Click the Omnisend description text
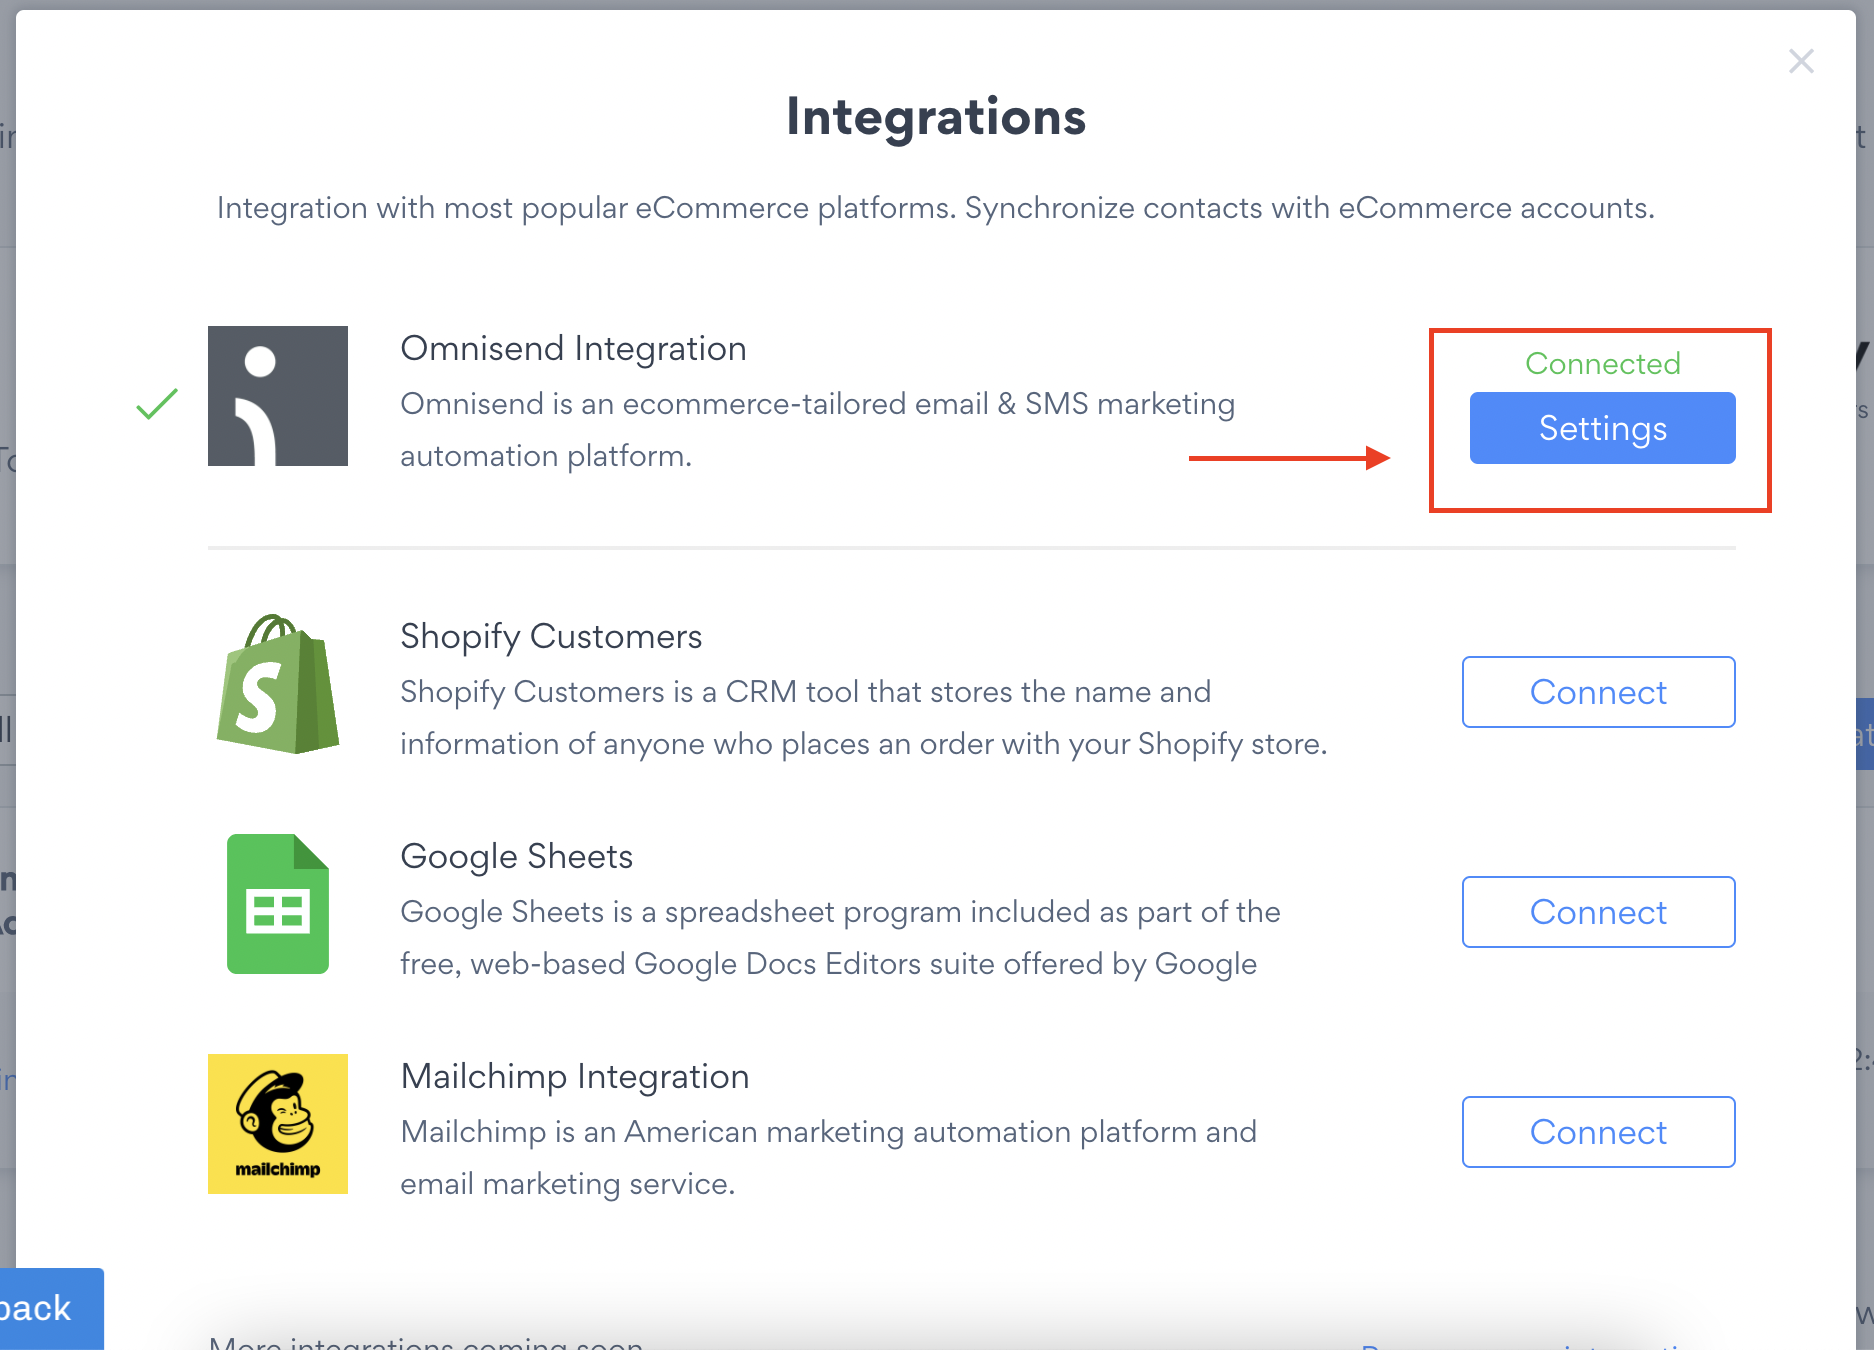This screenshot has width=1874, height=1350. (x=817, y=430)
